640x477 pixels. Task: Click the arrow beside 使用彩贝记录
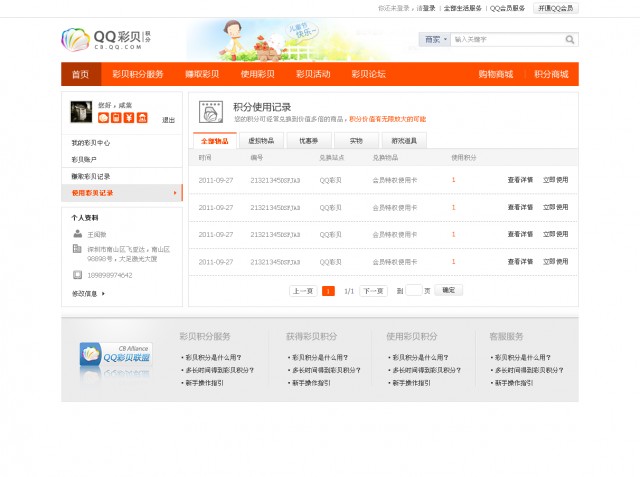[175, 193]
